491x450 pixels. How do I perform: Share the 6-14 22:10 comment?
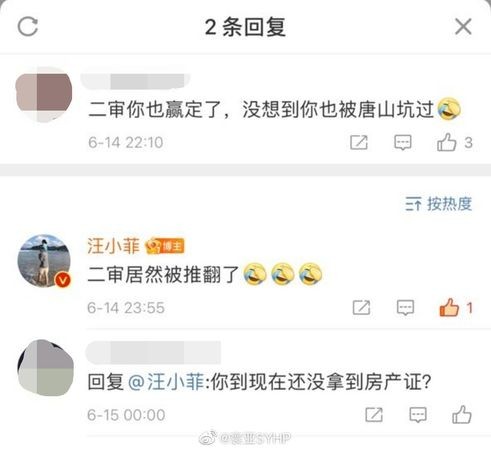(359, 143)
